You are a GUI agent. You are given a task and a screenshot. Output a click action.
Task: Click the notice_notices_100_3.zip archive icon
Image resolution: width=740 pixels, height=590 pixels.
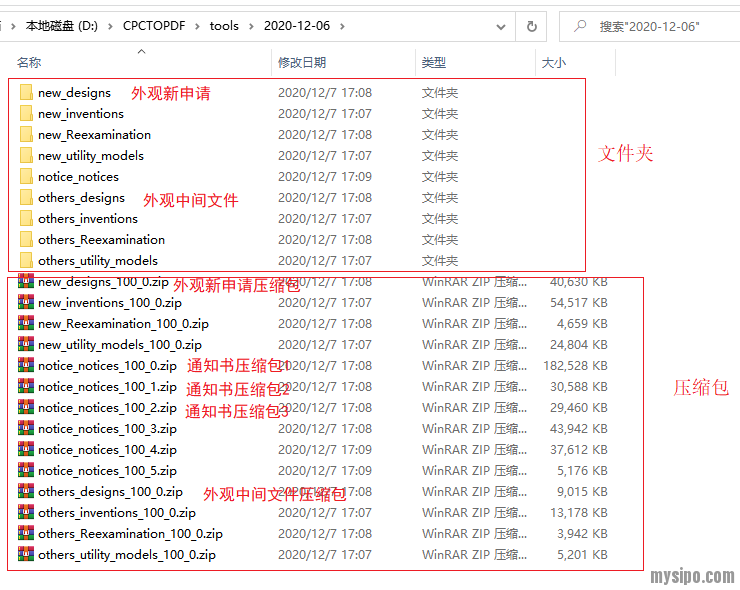coord(26,429)
